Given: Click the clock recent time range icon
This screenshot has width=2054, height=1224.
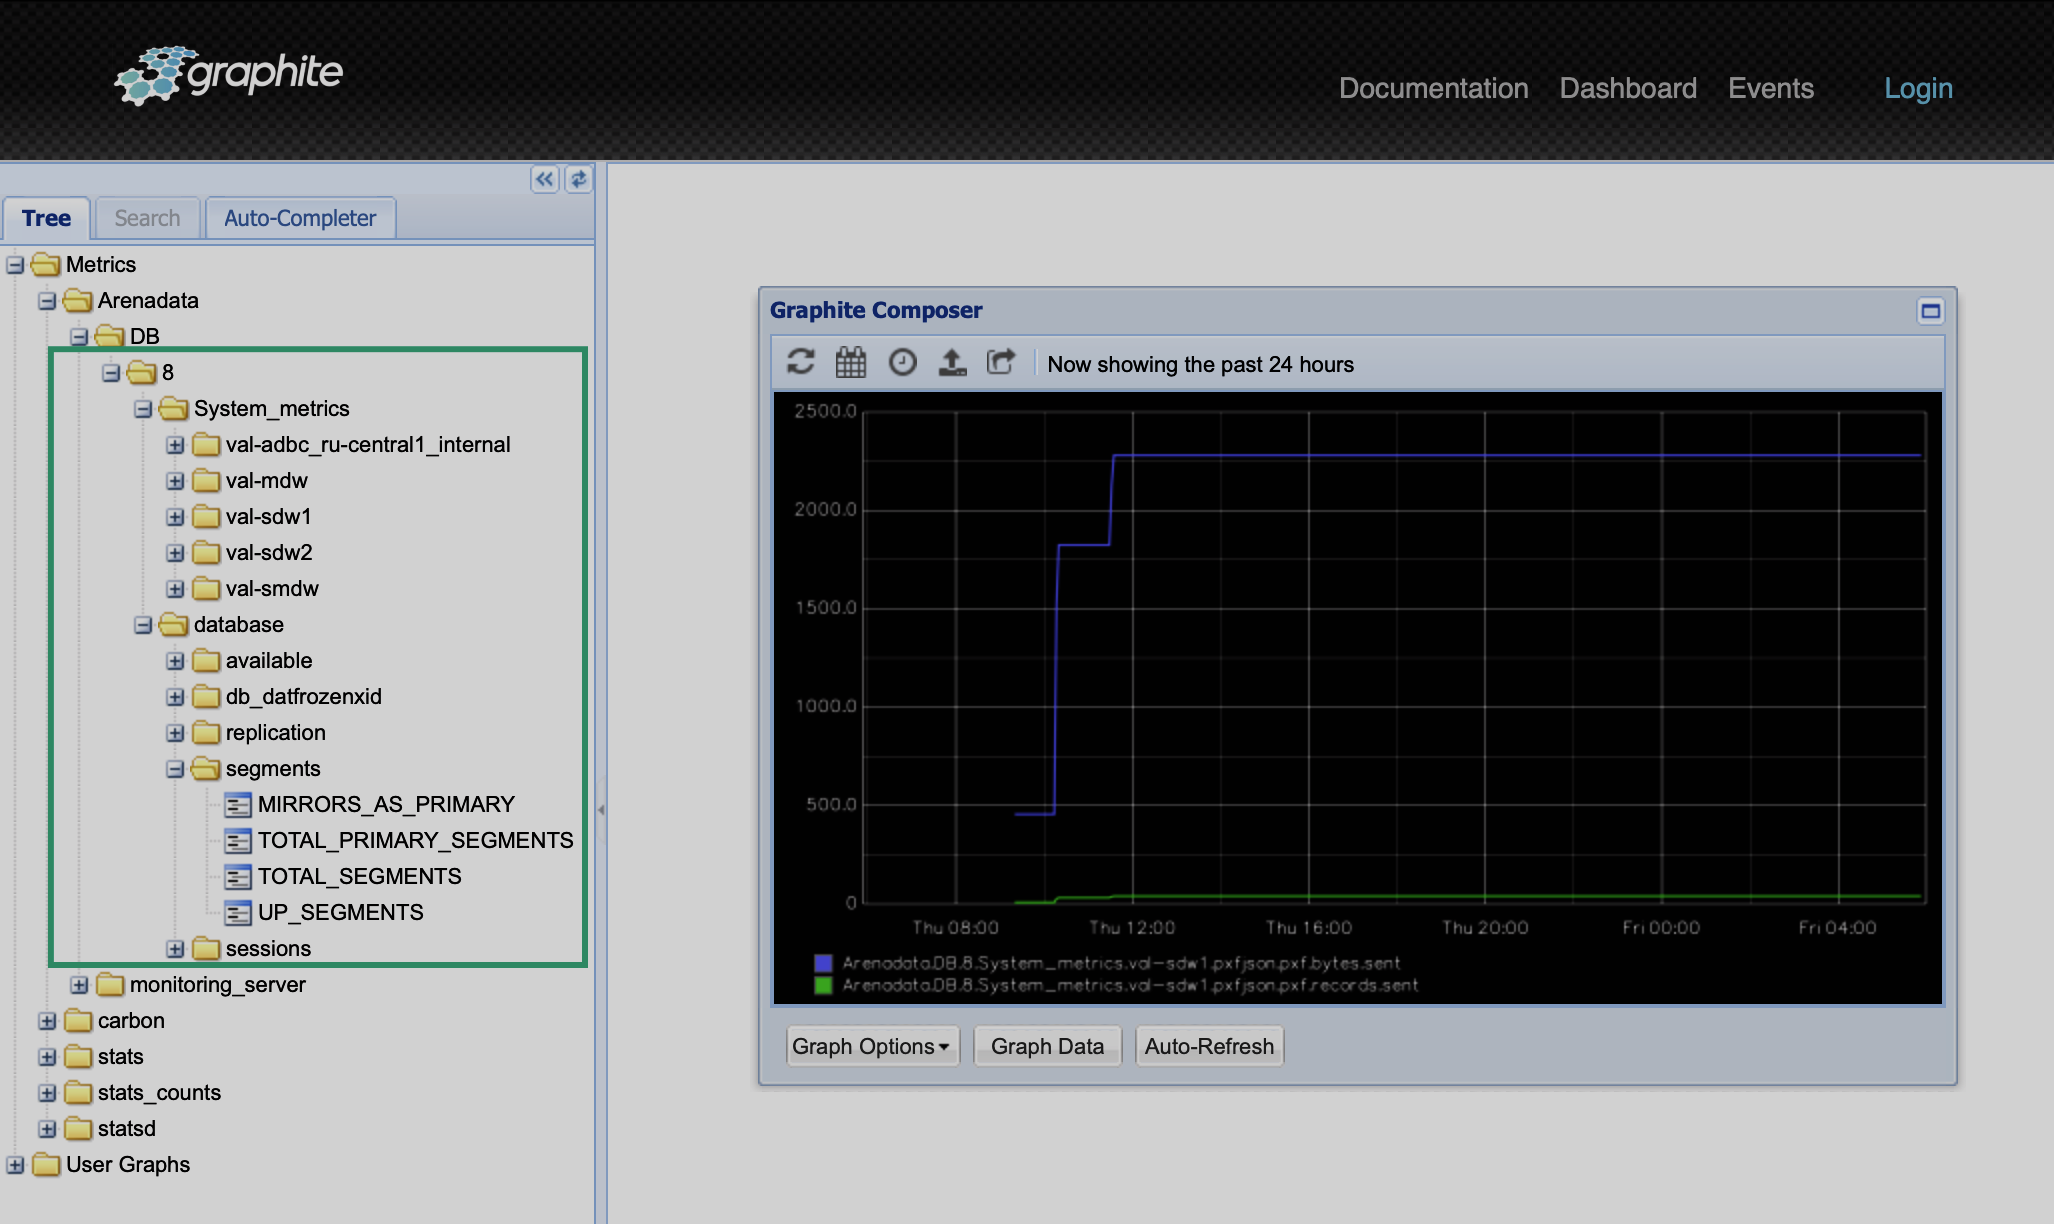Looking at the screenshot, I should click(x=902, y=362).
